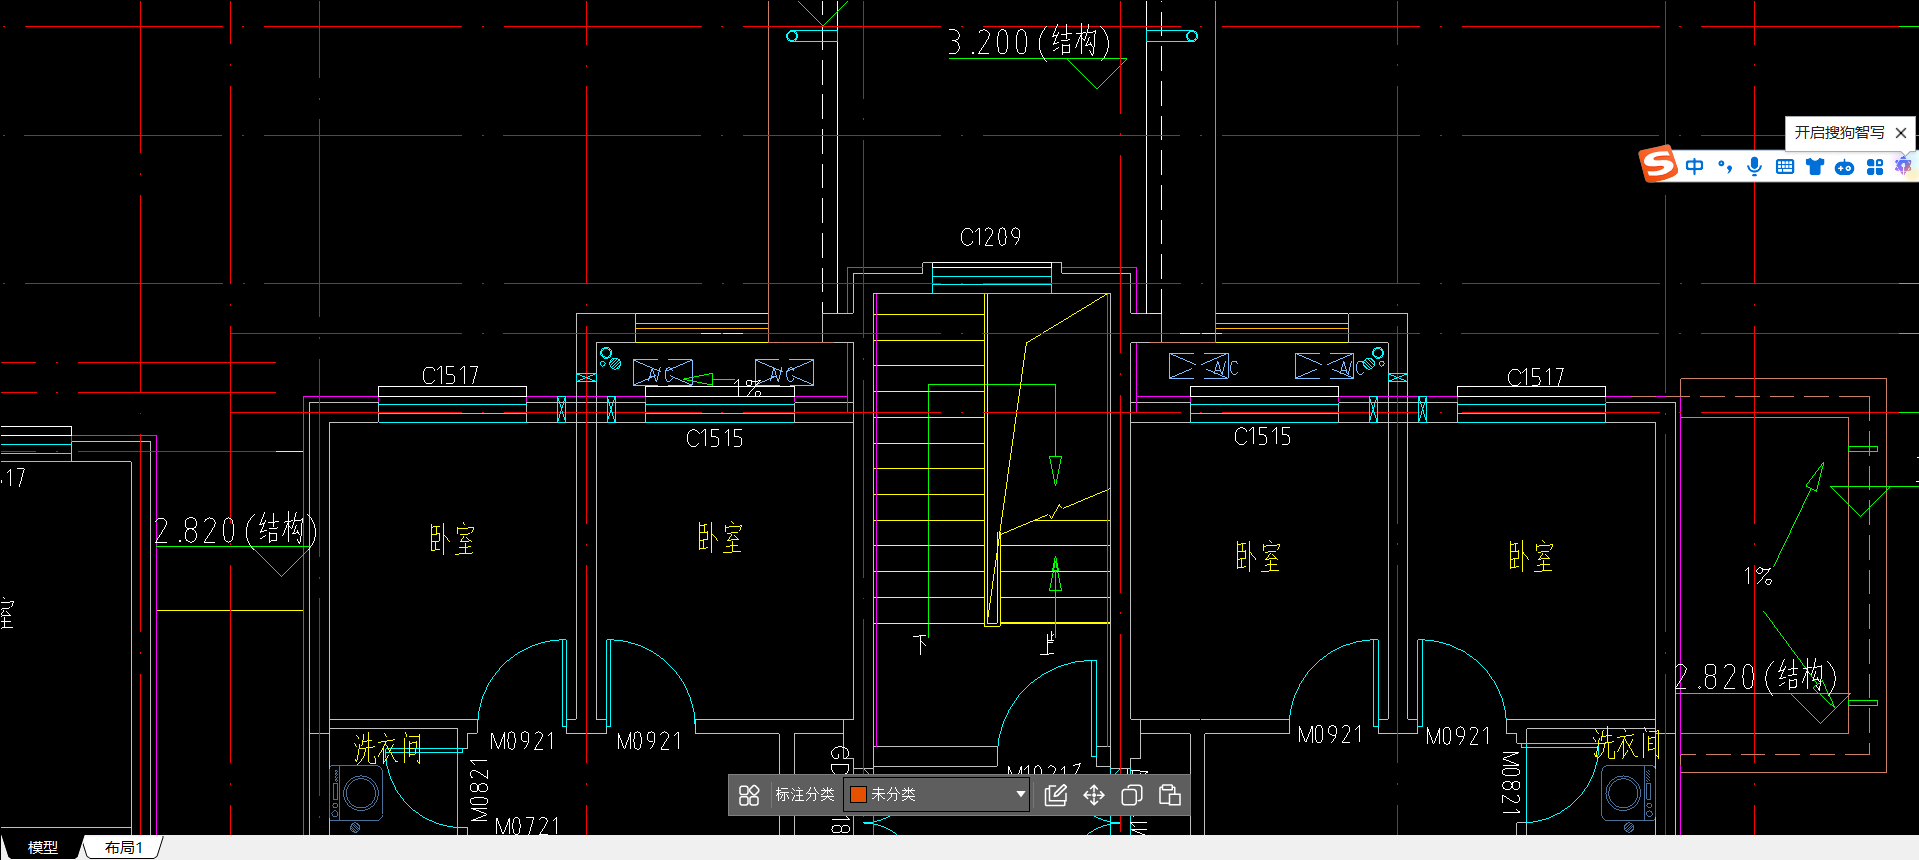The width and height of the screenshot is (1919, 860).
Task: Click the 开启搜狗智写 tooltip text
Action: tap(1839, 132)
